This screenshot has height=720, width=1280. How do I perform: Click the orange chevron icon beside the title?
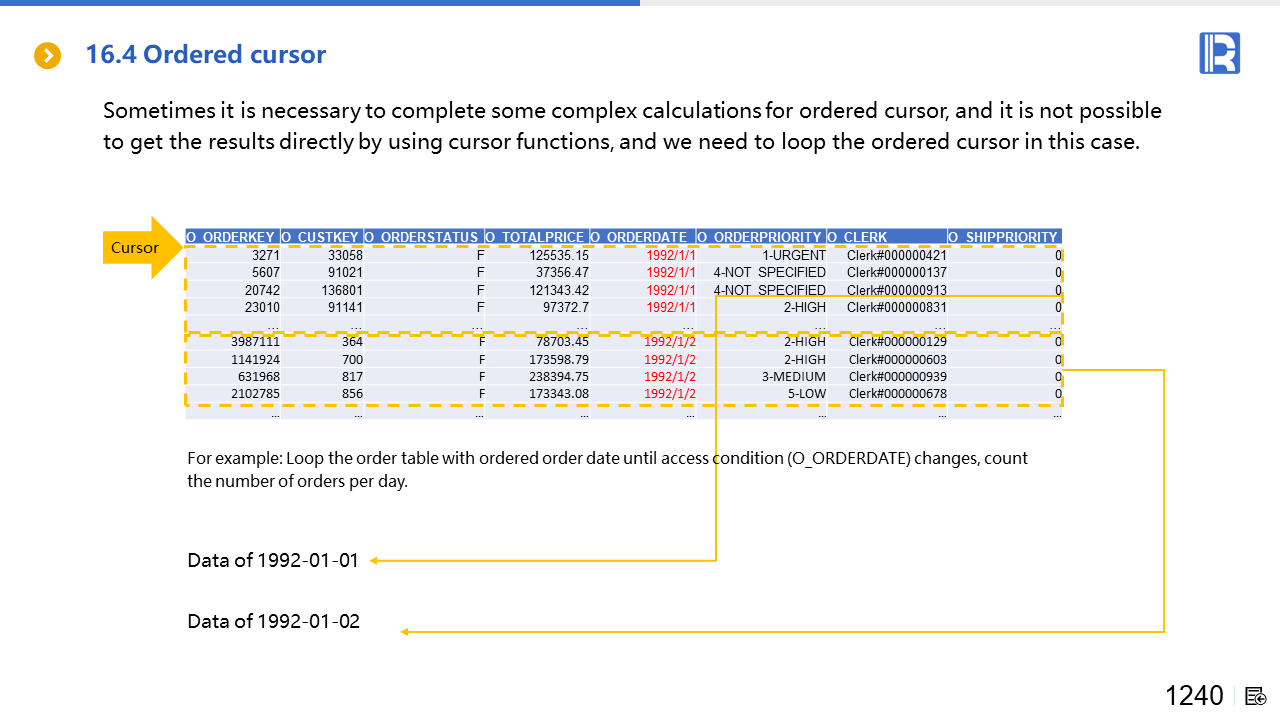coord(47,56)
